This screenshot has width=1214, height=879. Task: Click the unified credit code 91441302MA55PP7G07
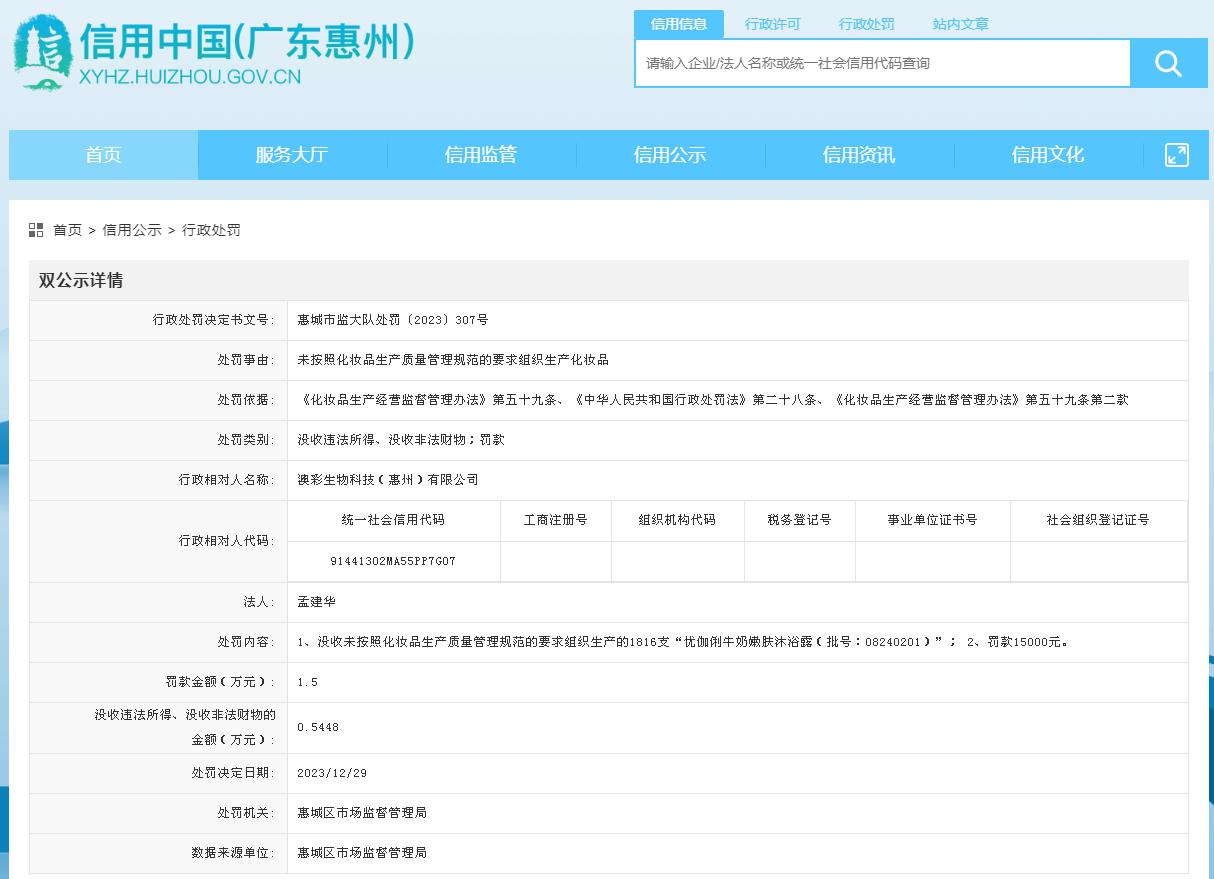click(x=393, y=561)
